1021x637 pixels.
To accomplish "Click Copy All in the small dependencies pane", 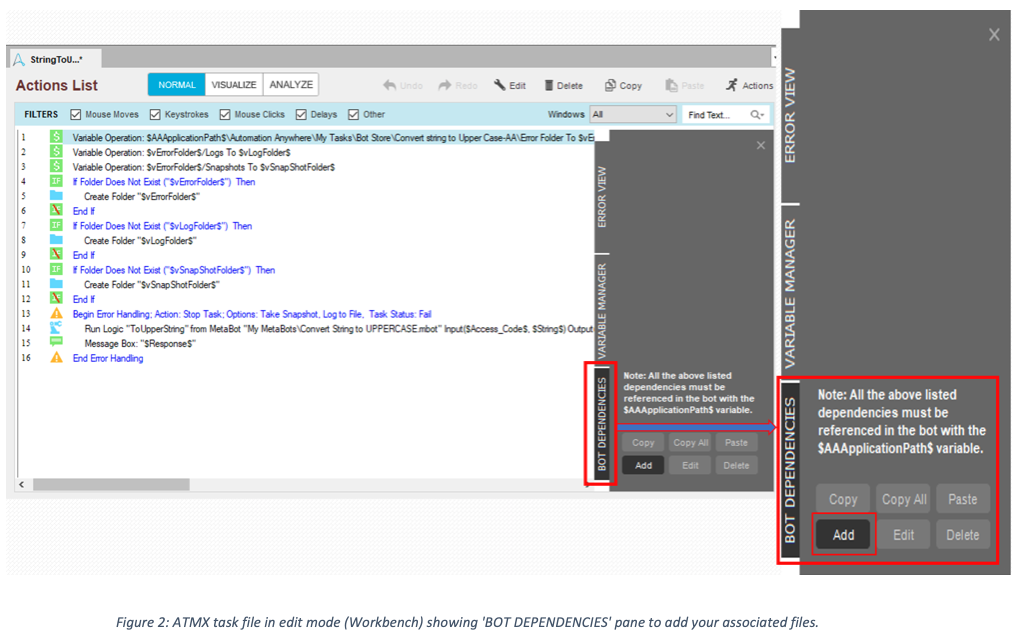I will tap(690, 443).
